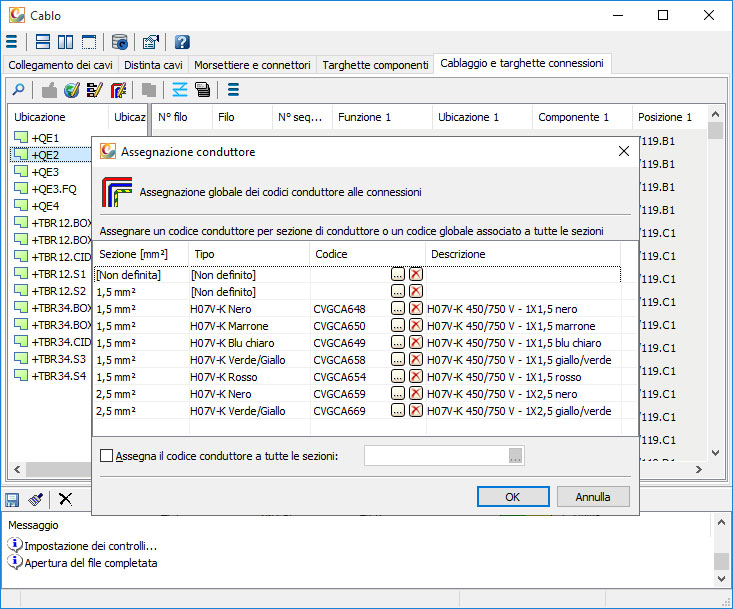Click the magnifier search icon
This screenshot has width=733, height=609.
point(18,89)
